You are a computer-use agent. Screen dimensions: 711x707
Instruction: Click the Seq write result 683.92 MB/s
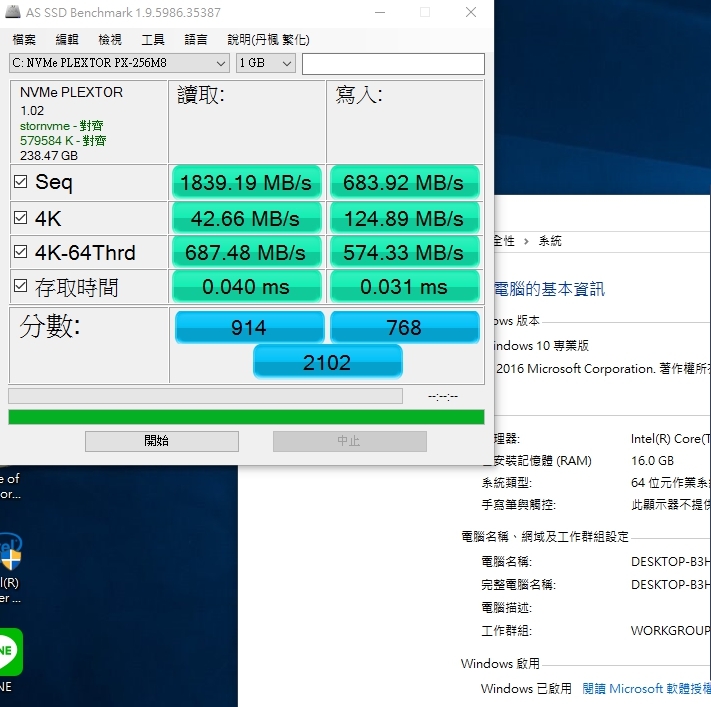(x=404, y=182)
